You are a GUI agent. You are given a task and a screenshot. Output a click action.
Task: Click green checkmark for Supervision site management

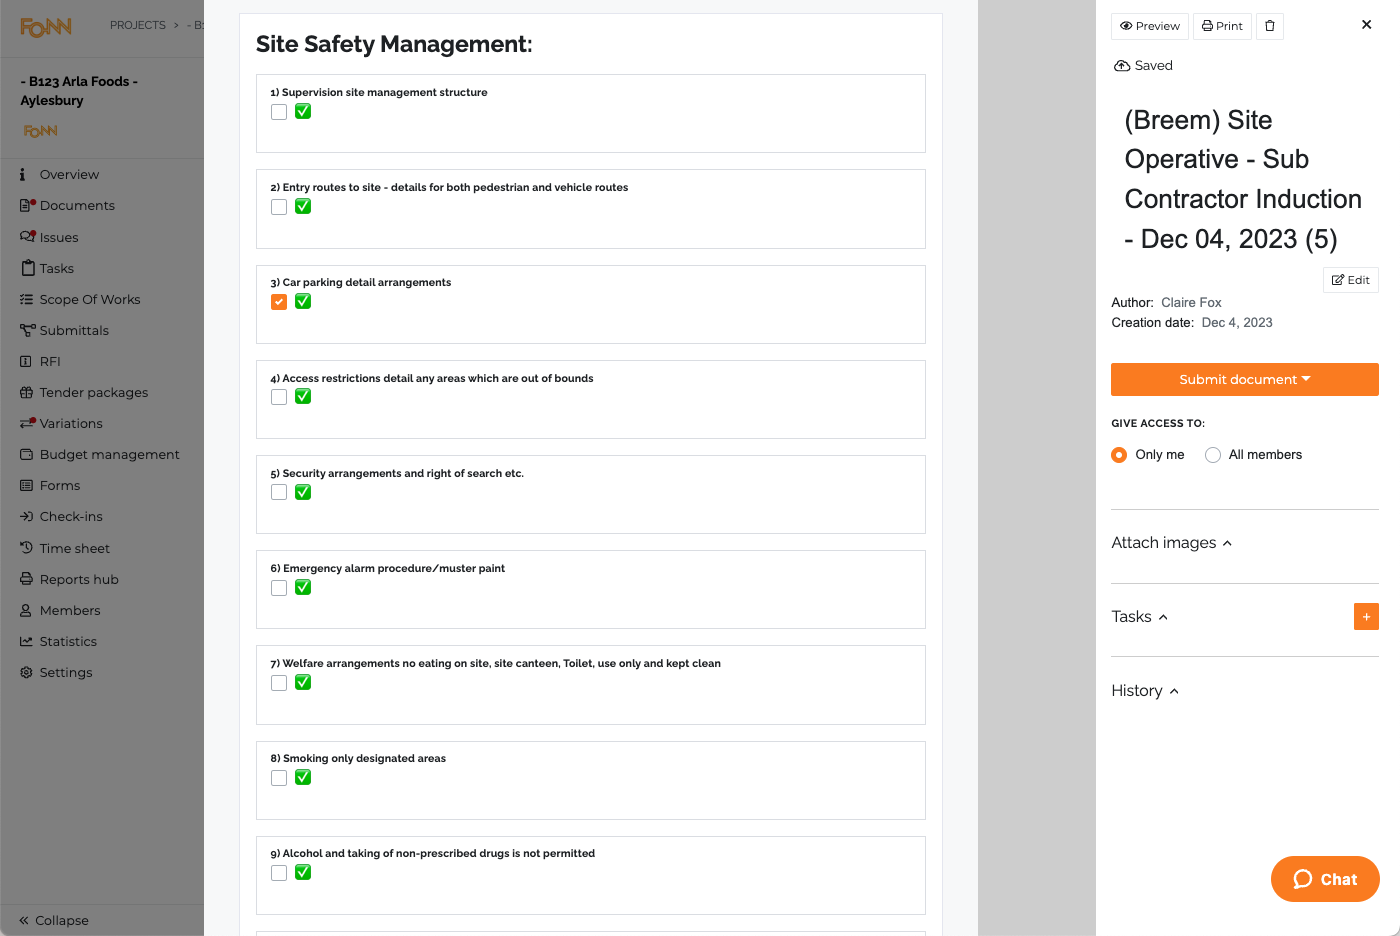303,111
